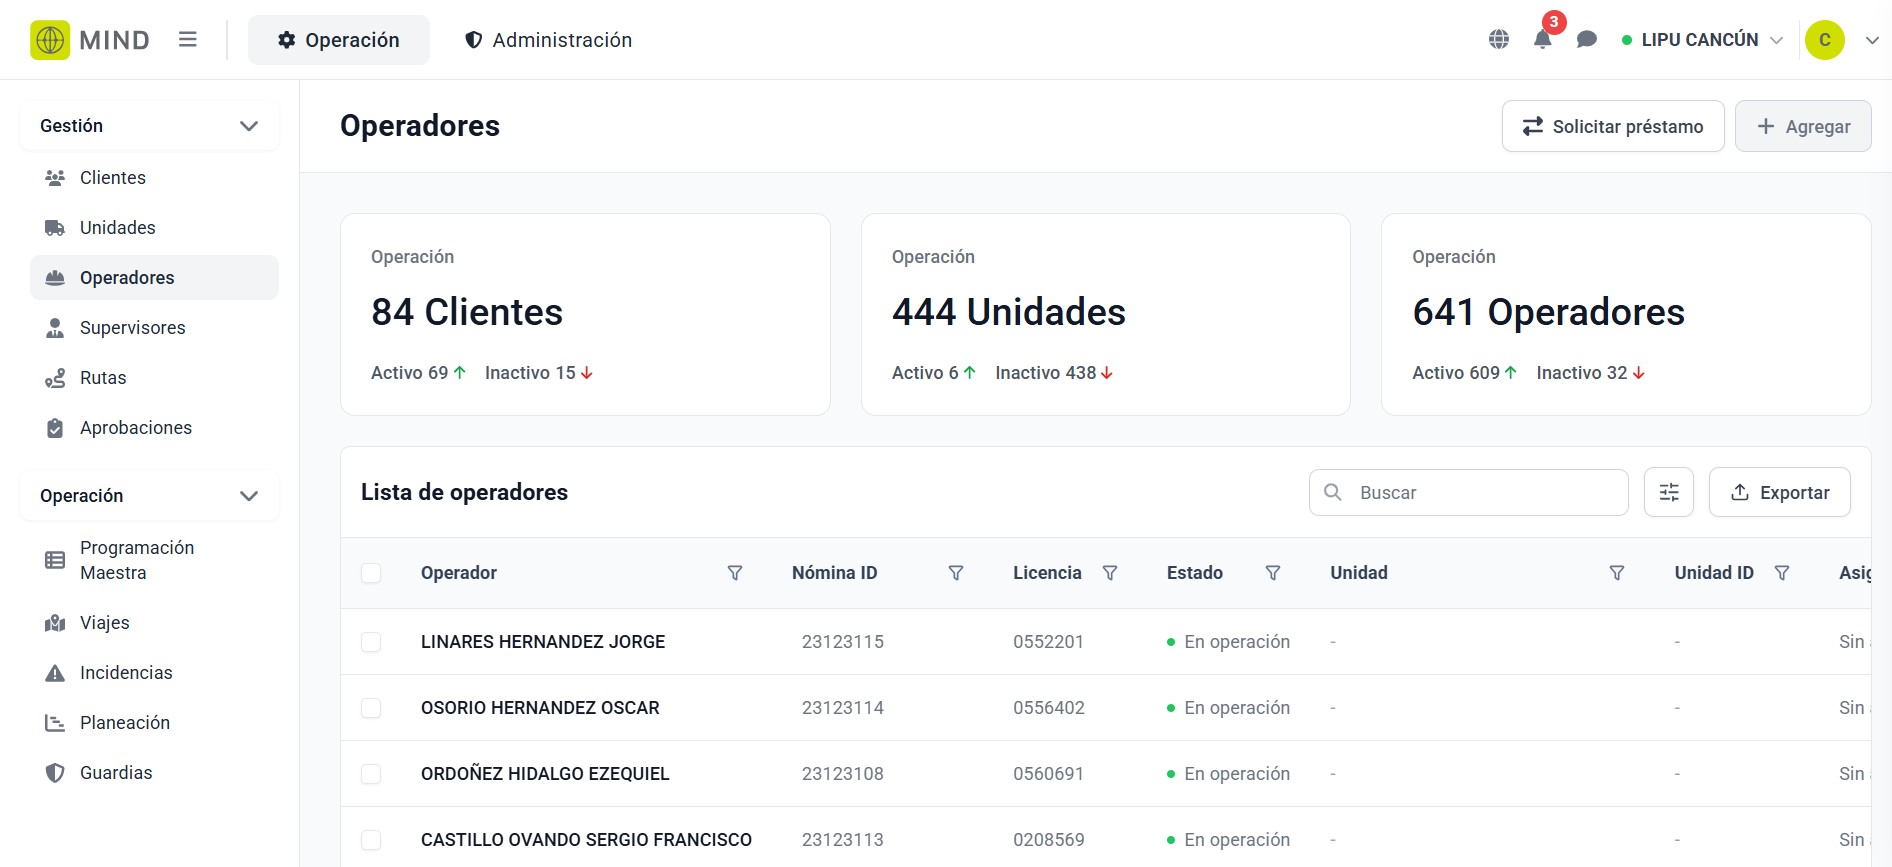The height and width of the screenshot is (867, 1892).
Task: Filter the Nómina ID column
Action: click(x=956, y=573)
